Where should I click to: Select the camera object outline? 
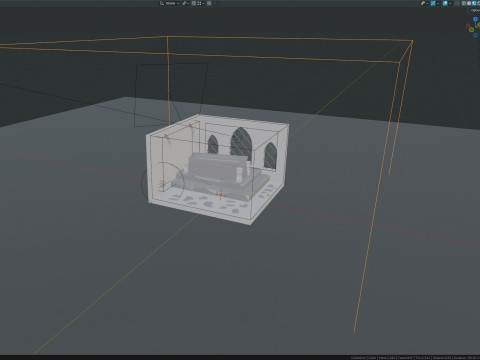pyautogui.click(x=171, y=95)
